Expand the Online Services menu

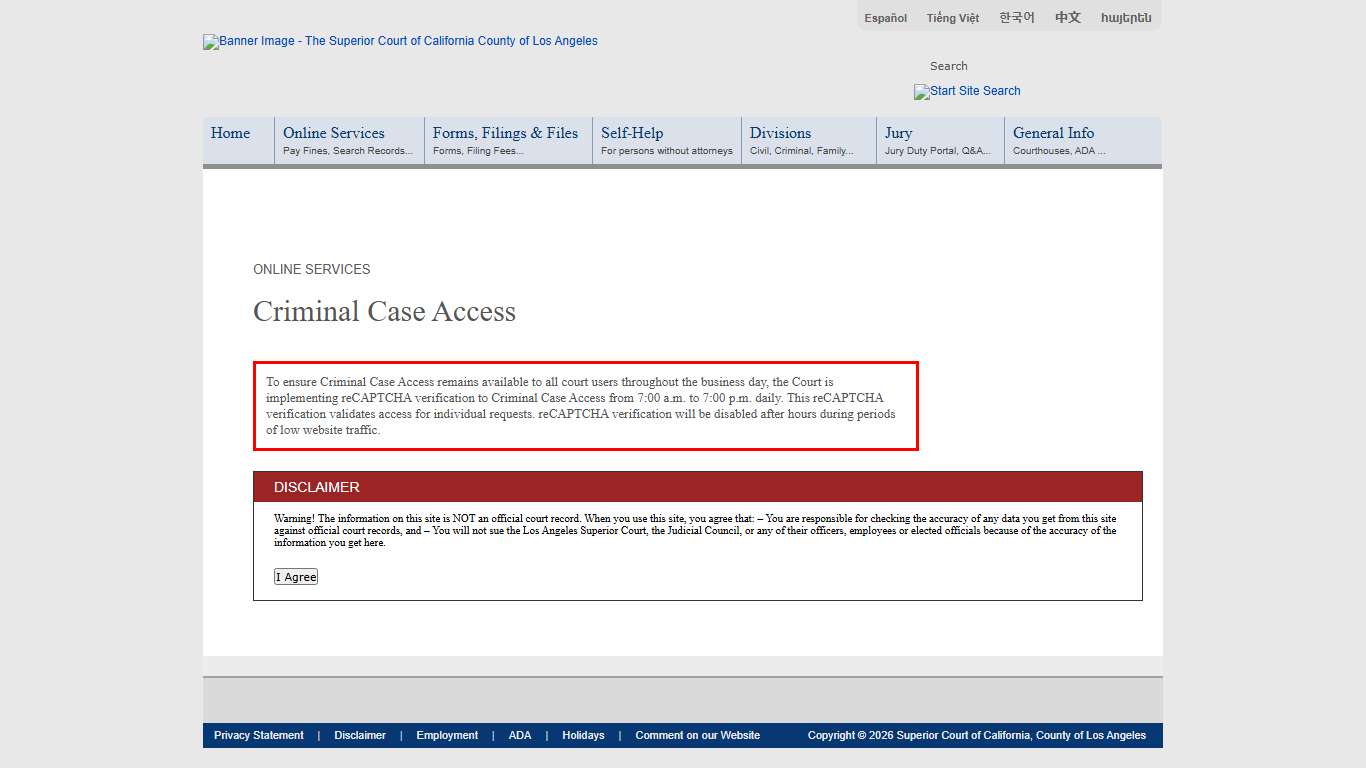[334, 133]
